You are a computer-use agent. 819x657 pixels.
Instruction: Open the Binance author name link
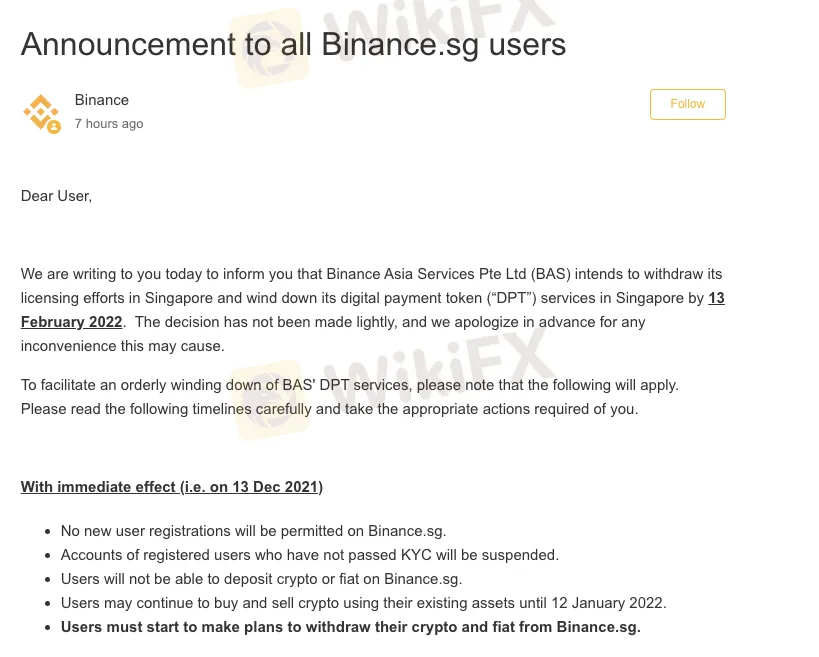coord(101,100)
